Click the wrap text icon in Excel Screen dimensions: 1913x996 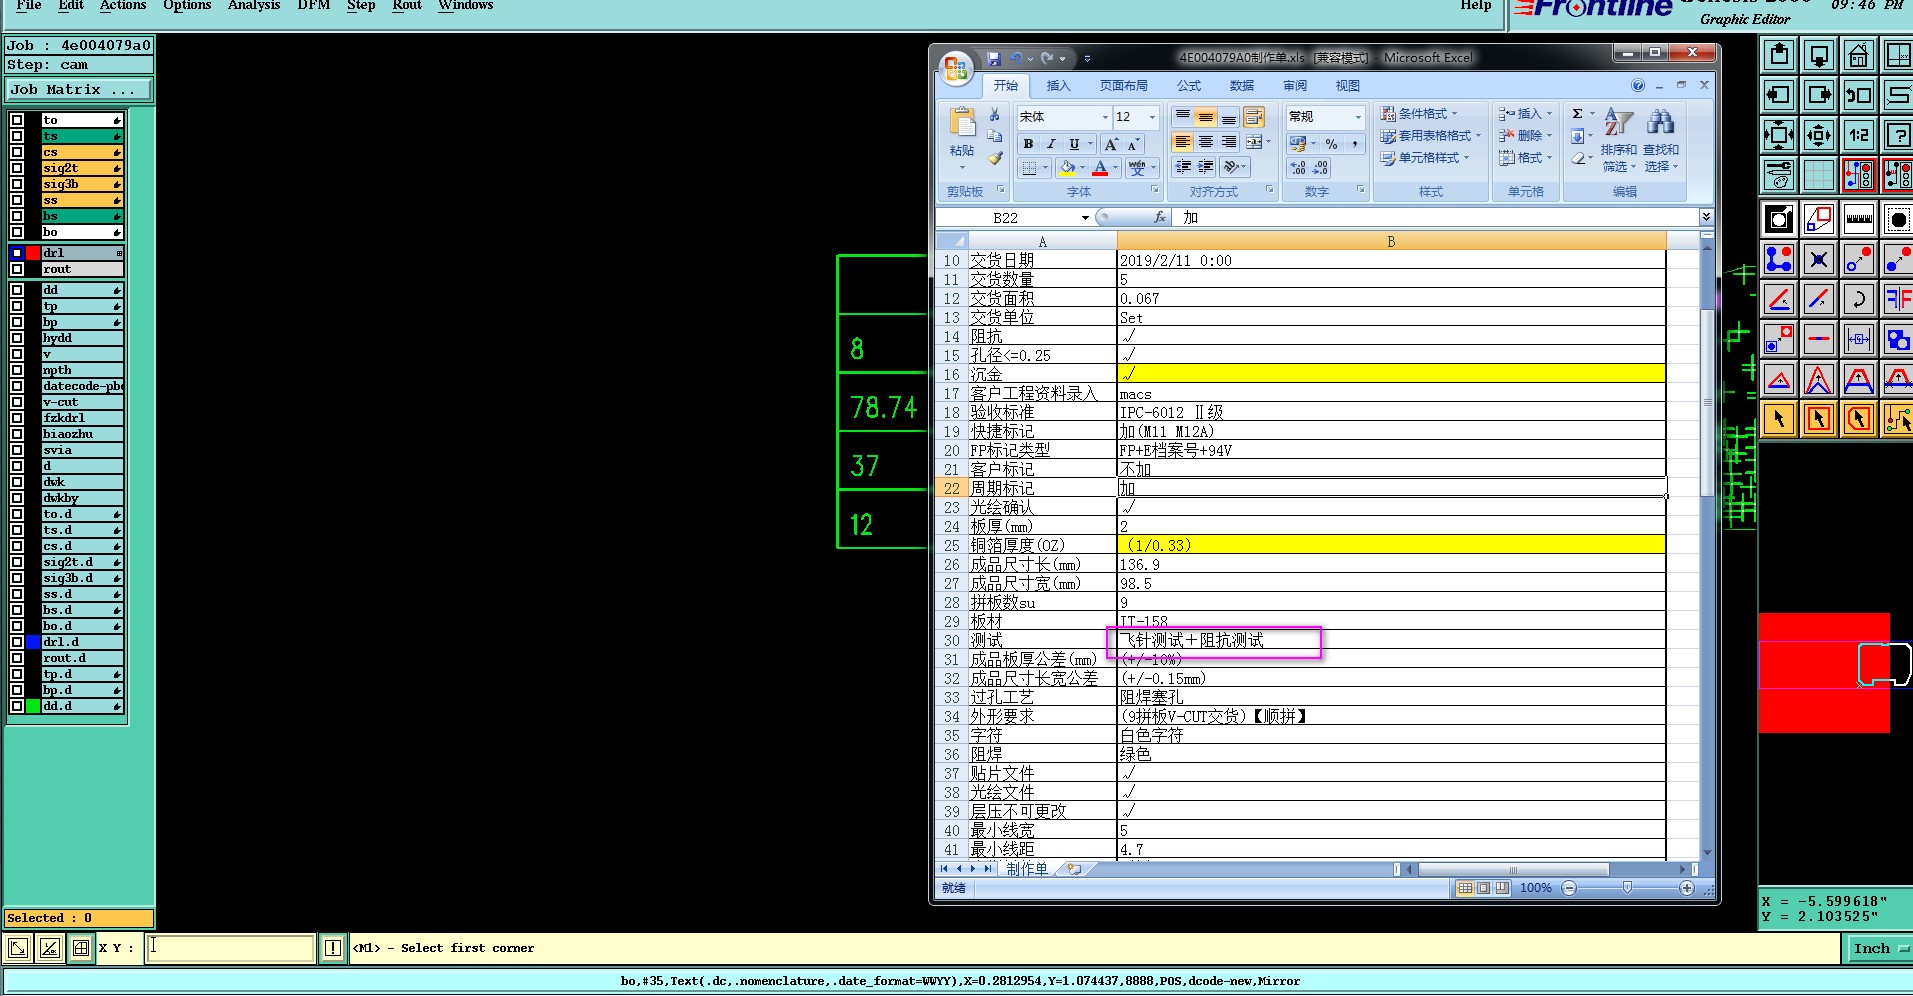pos(1254,118)
